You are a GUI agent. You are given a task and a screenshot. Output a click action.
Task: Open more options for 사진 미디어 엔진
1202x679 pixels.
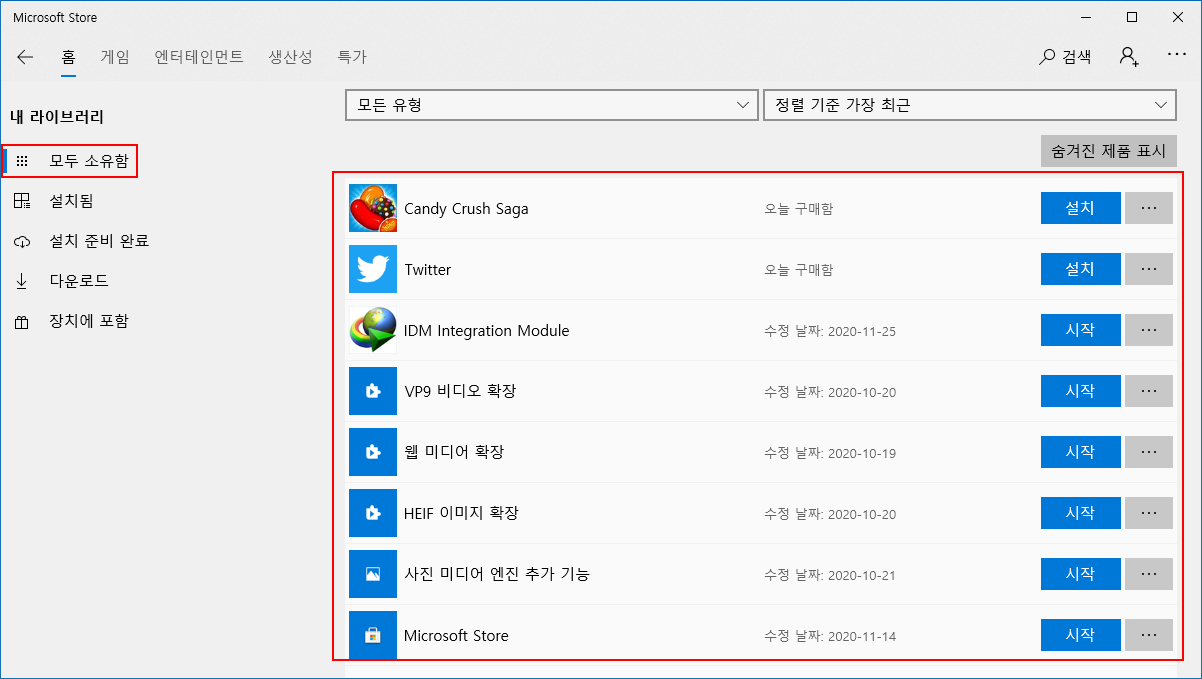tap(1149, 574)
